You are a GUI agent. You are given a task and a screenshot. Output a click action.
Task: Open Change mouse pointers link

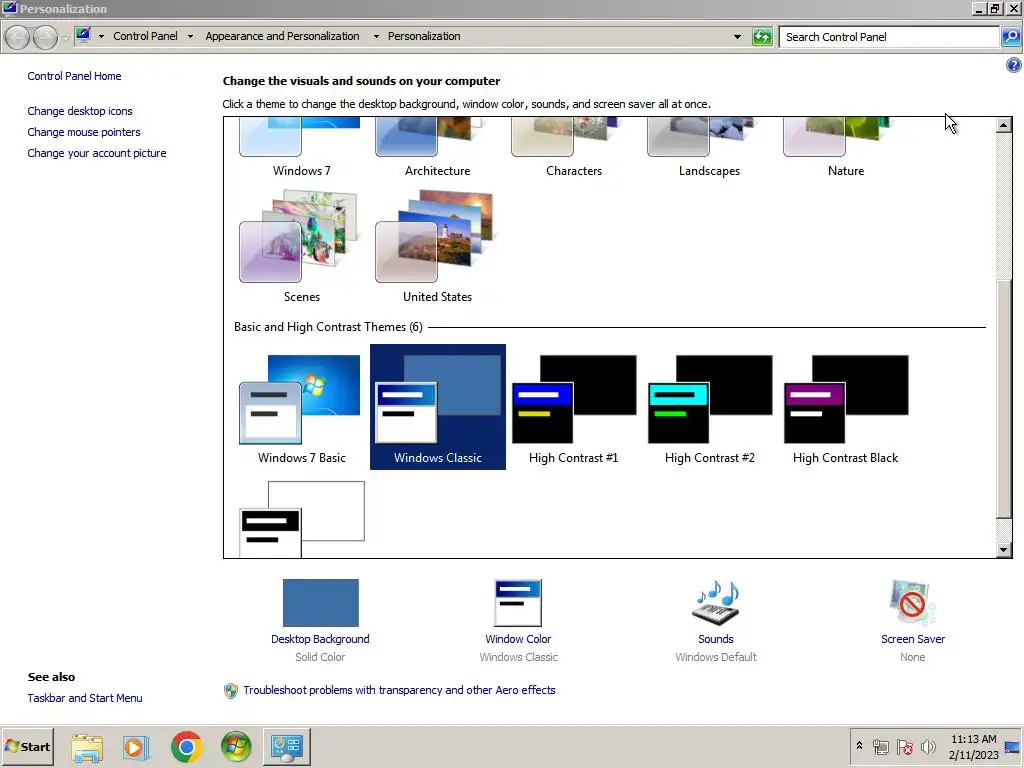84,132
